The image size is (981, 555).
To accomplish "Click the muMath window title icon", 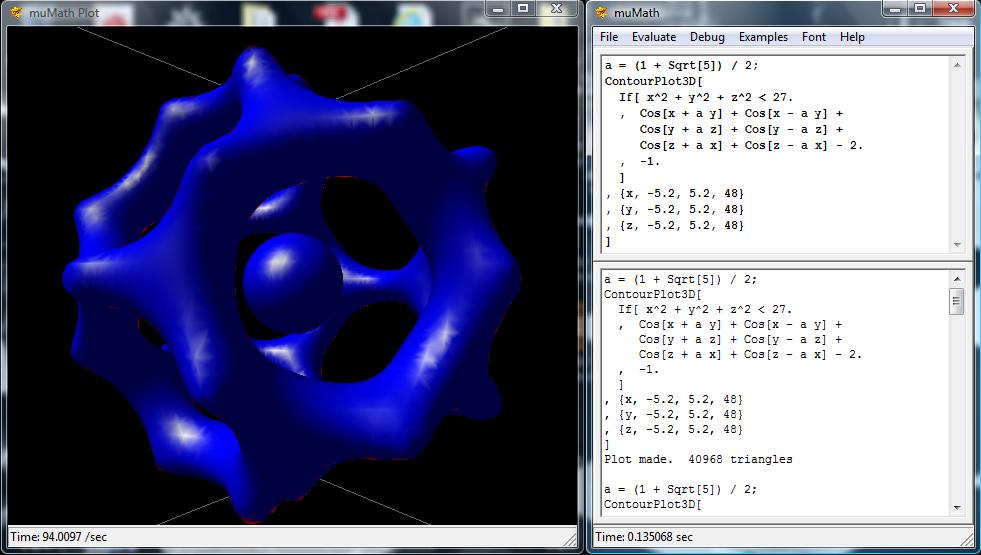I will [601, 13].
